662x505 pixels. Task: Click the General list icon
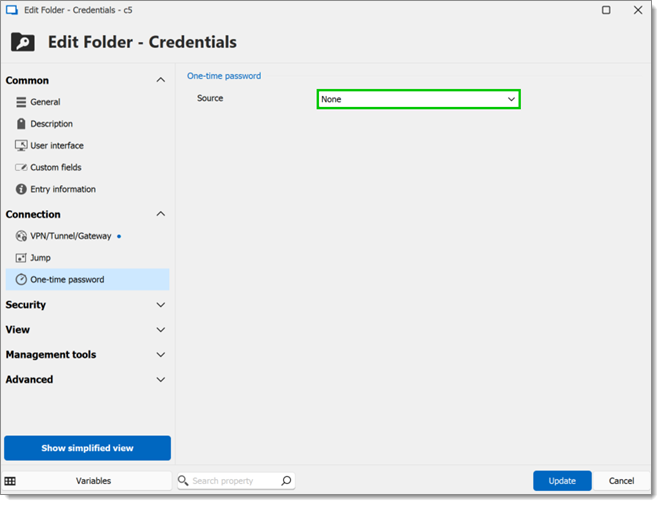(21, 102)
